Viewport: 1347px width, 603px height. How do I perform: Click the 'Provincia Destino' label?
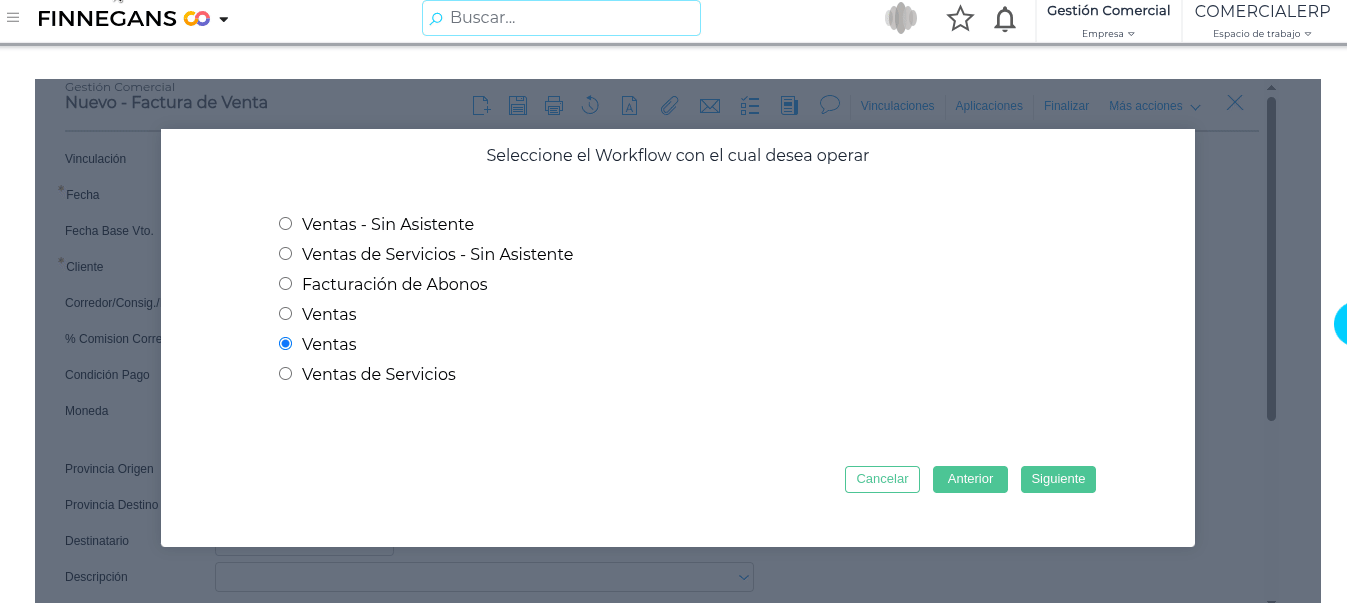click(112, 505)
